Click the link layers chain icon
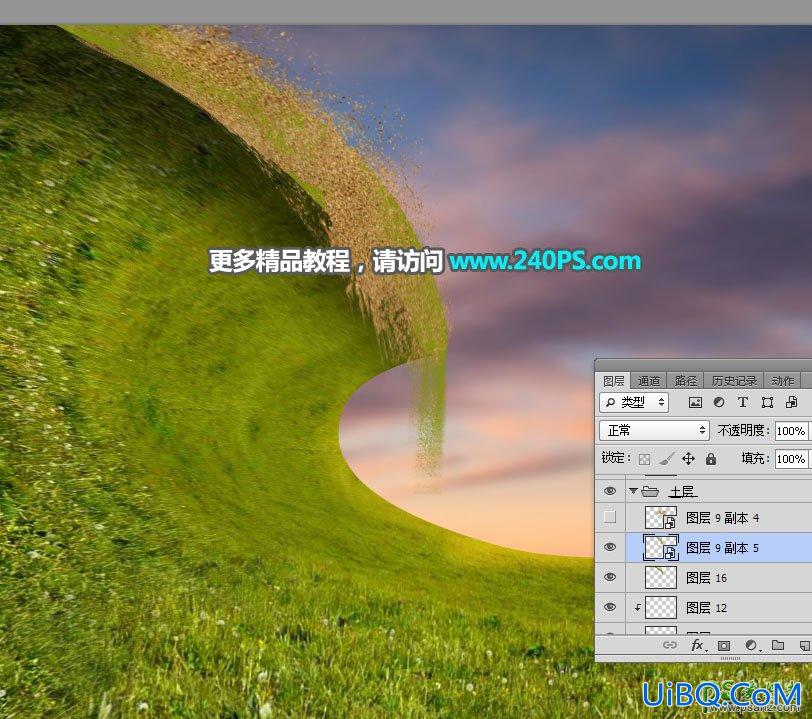This screenshot has width=812, height=719. click(x=670, y=645)
